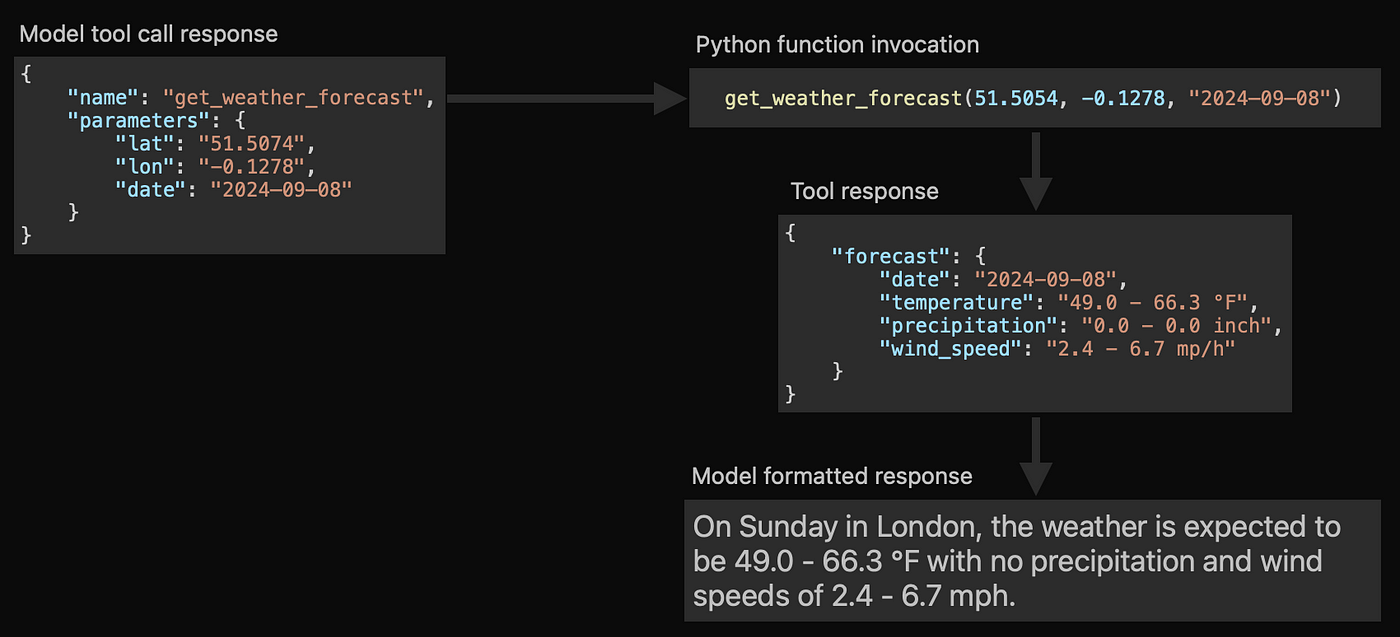The image size is (1400, 637).
Task: Click the "Model tool call response" heading
Action: point(149,34)
